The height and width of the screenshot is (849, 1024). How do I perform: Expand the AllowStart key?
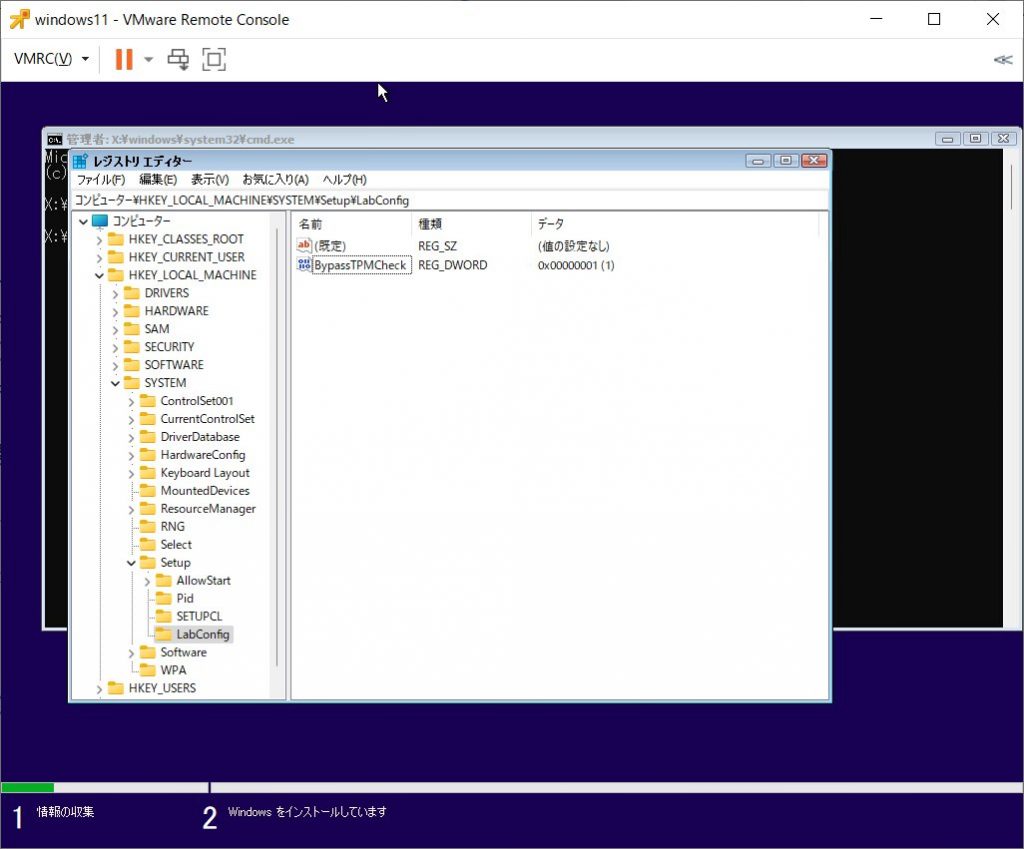pyautogui.click(x=147, y=581)
